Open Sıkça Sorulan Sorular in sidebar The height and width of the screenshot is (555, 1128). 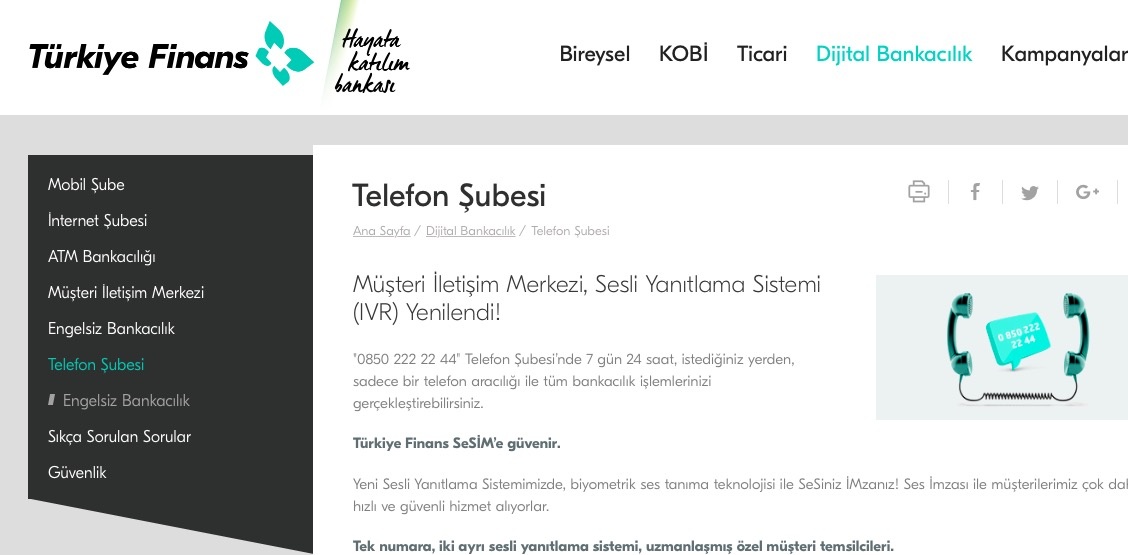(x=119, y=436)
